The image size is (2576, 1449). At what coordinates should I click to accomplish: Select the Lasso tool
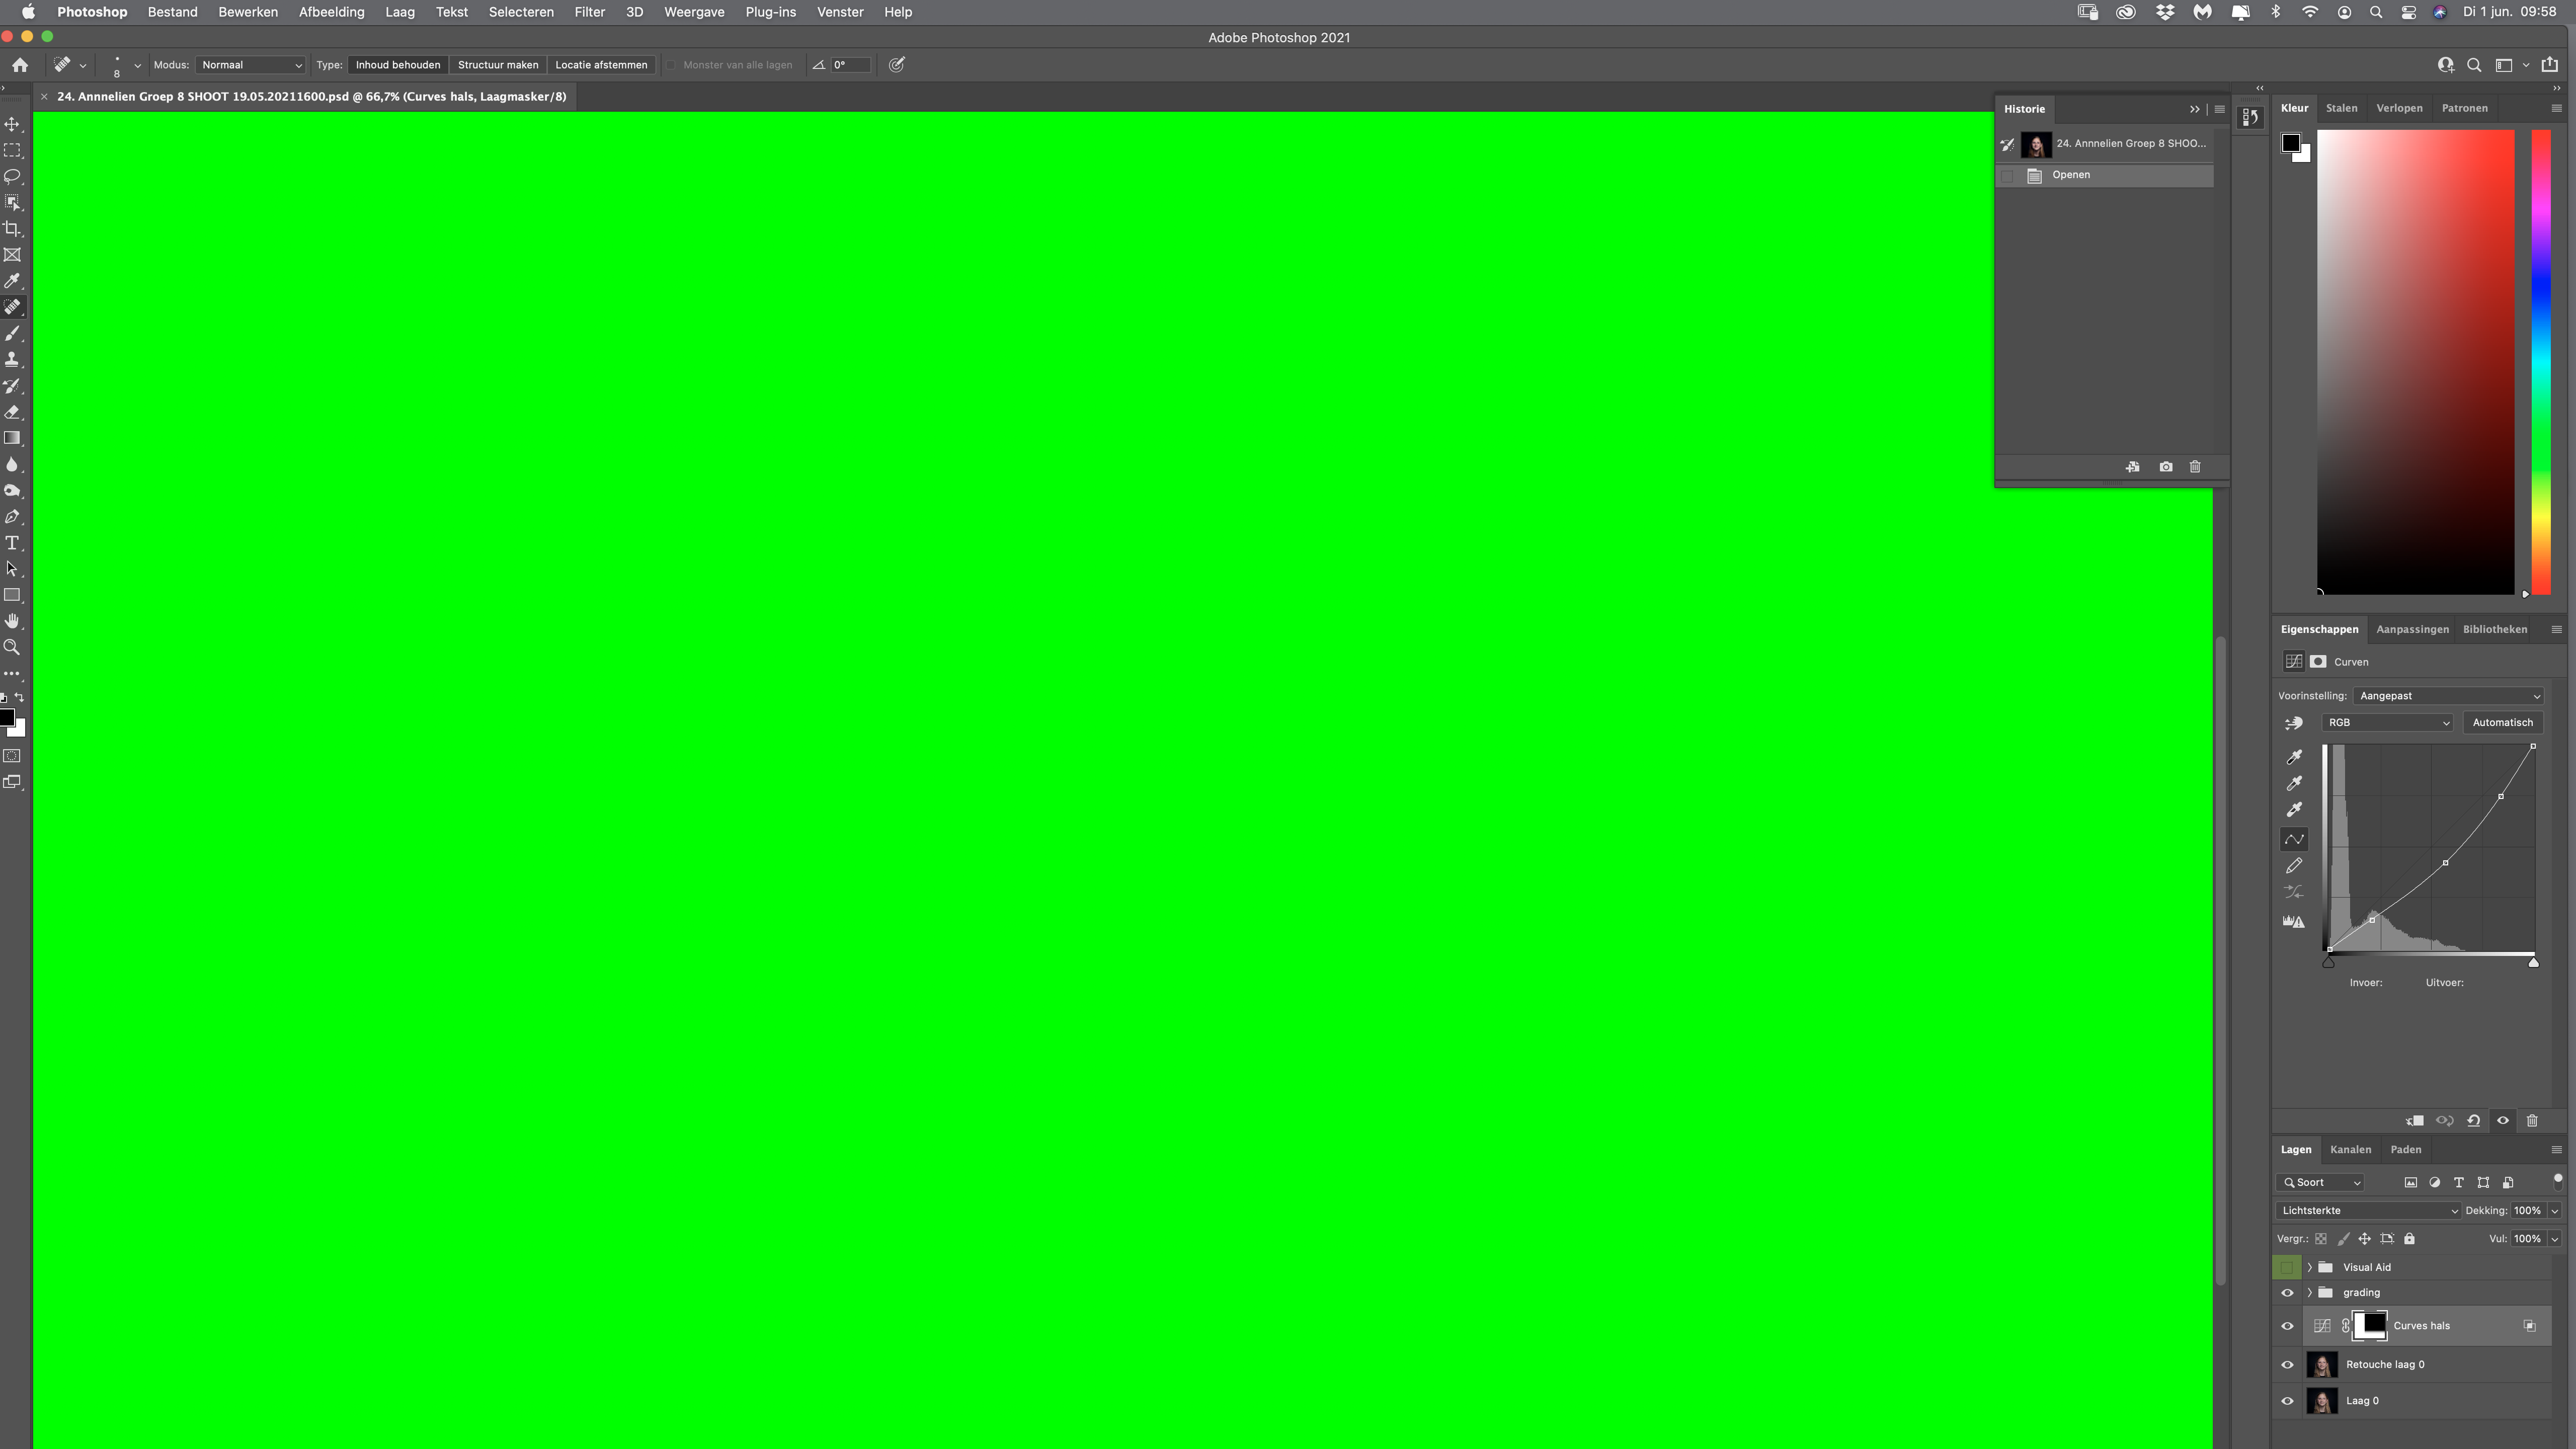[x=13, y=177]
